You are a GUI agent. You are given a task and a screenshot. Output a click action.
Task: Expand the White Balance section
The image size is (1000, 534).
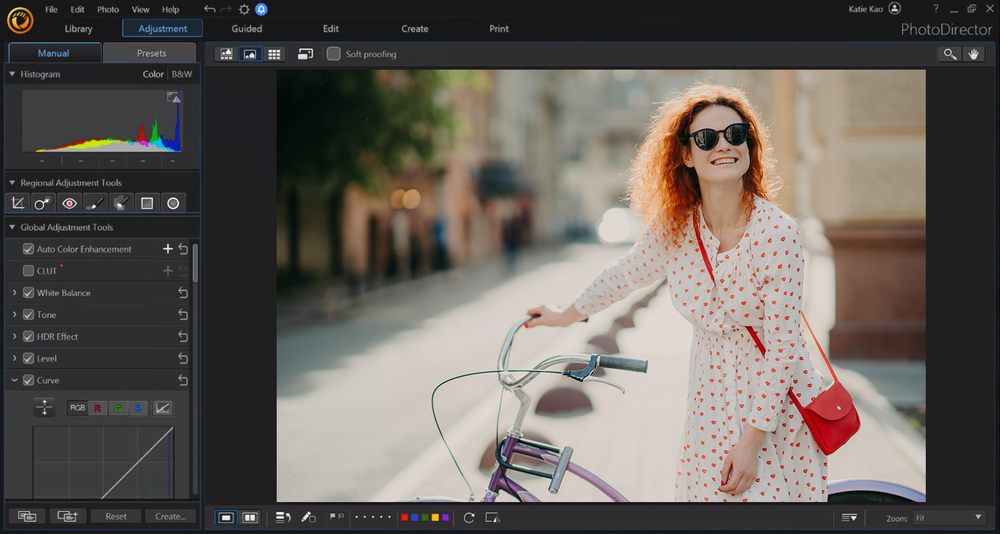(x=14, y=293)
